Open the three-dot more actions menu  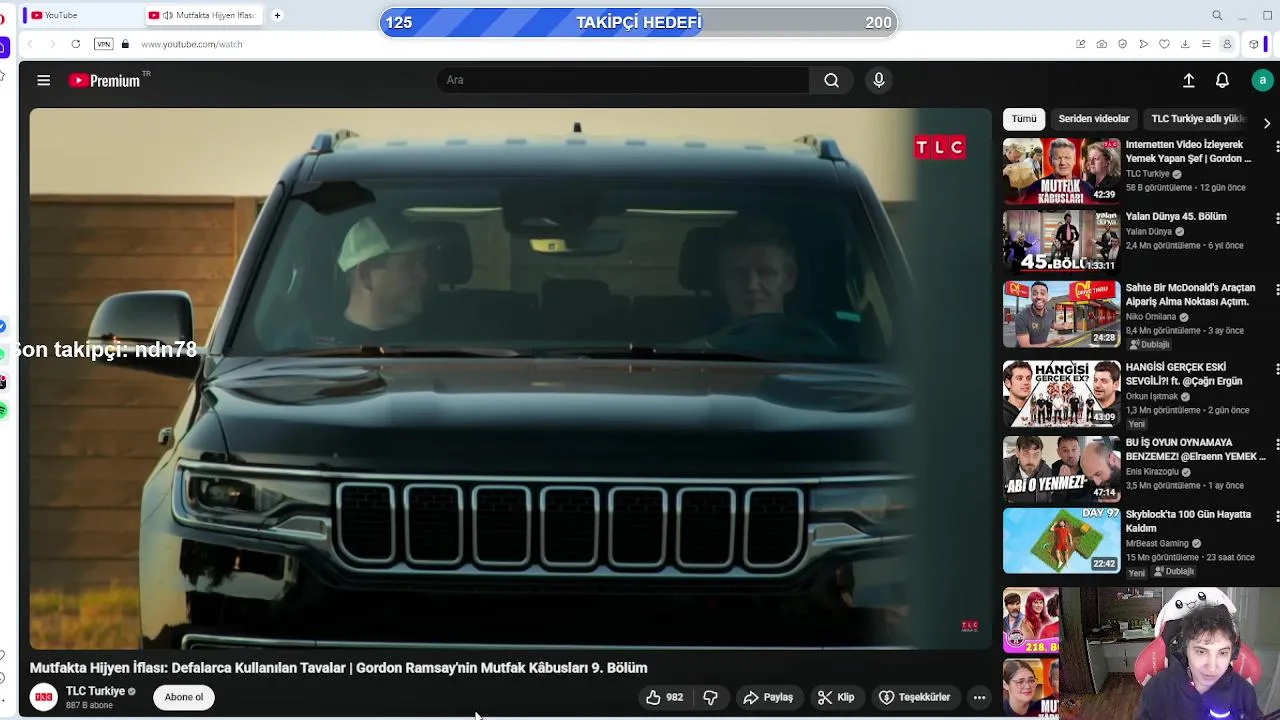coord(980,697)
